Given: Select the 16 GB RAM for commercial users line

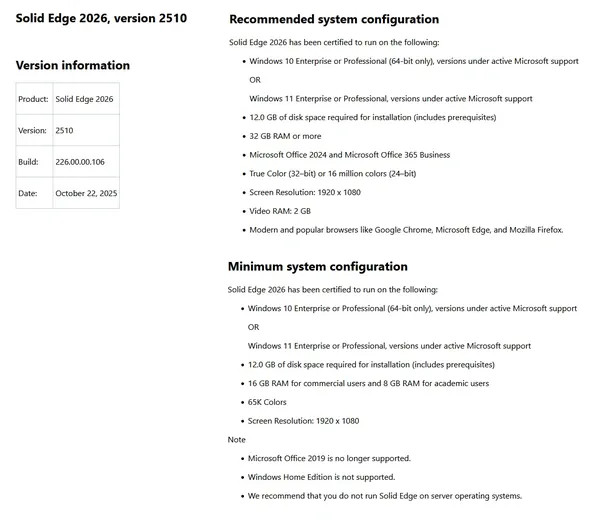Looking at the screenshot, I should (368, 383).
